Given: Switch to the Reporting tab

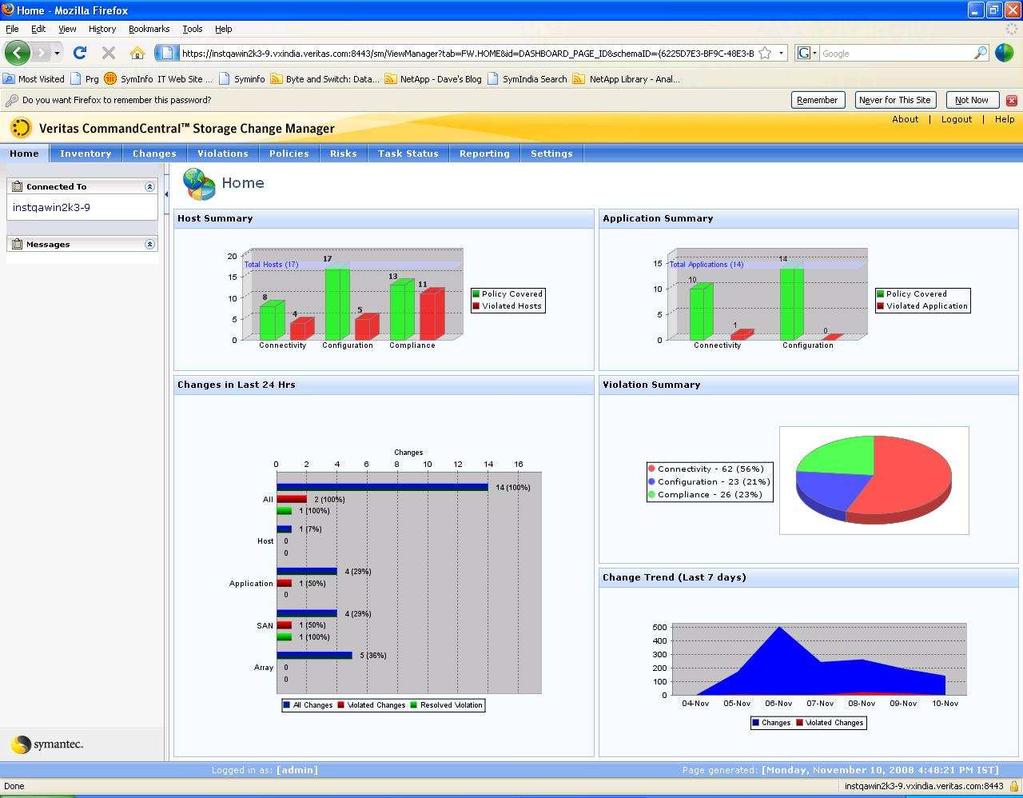Looking at the screenshot, I should point(484,153).
